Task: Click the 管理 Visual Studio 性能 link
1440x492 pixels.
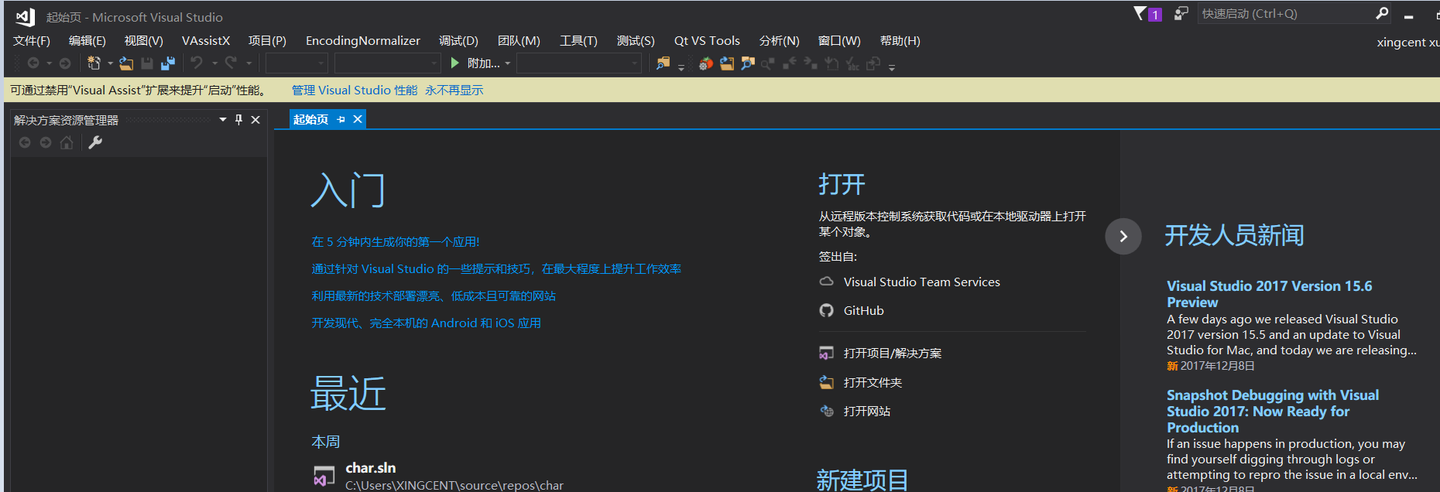Action: [354, 90]
